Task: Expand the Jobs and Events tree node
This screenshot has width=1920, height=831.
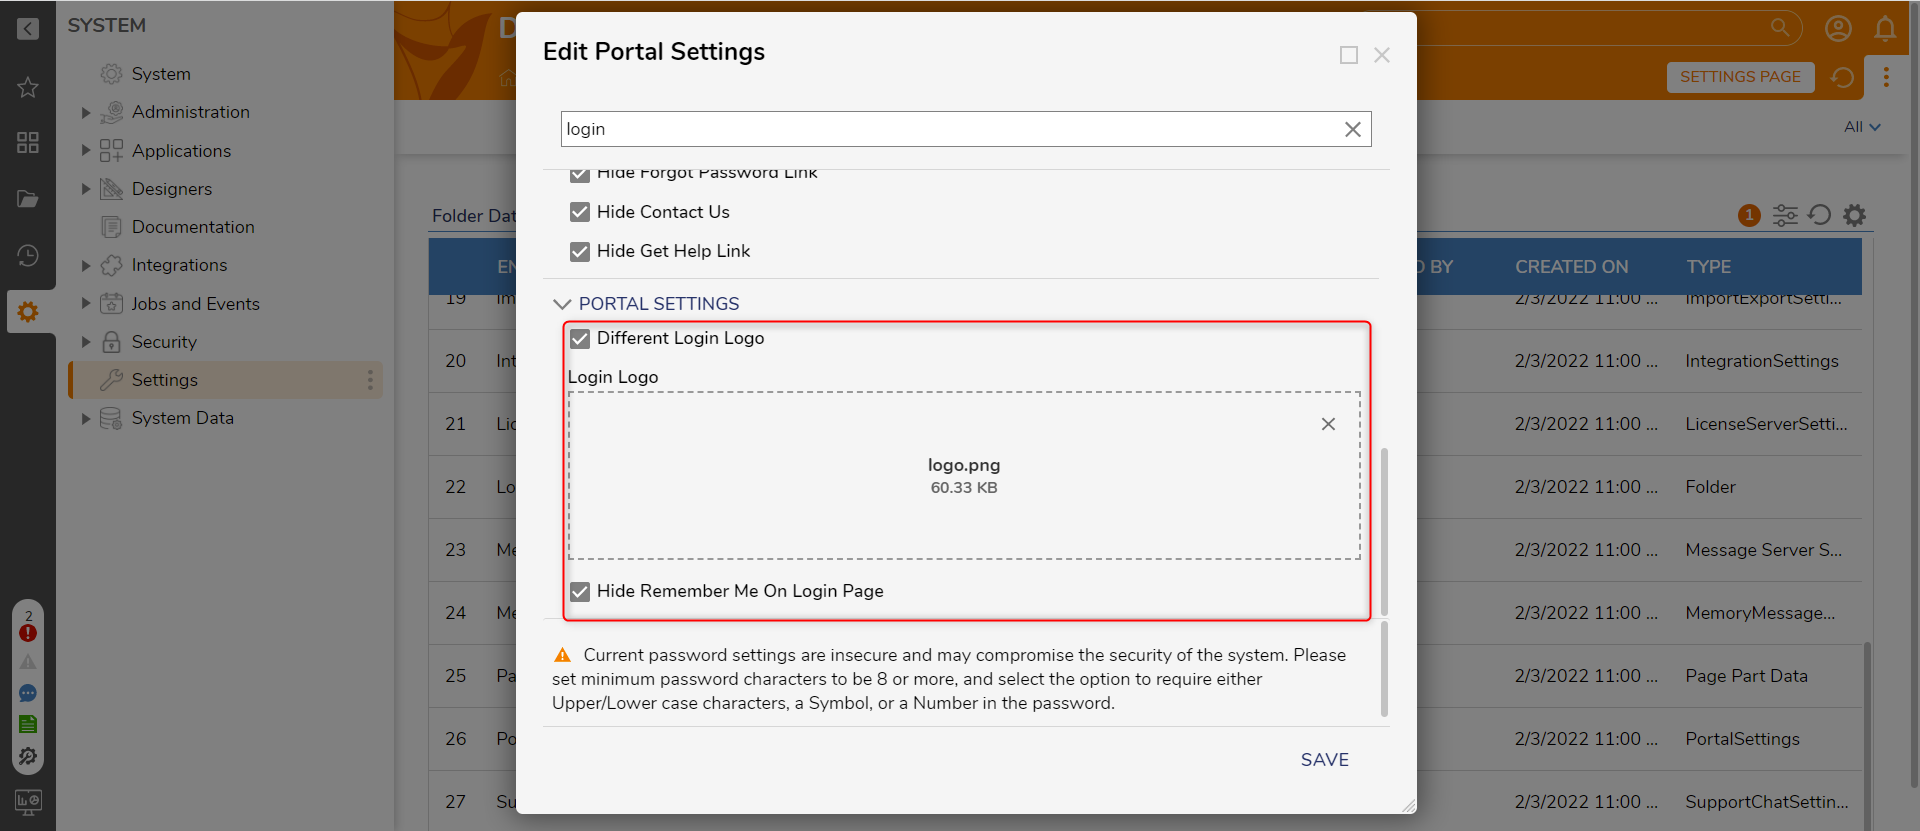Action: pyautogui.click(x=86, y=303)
